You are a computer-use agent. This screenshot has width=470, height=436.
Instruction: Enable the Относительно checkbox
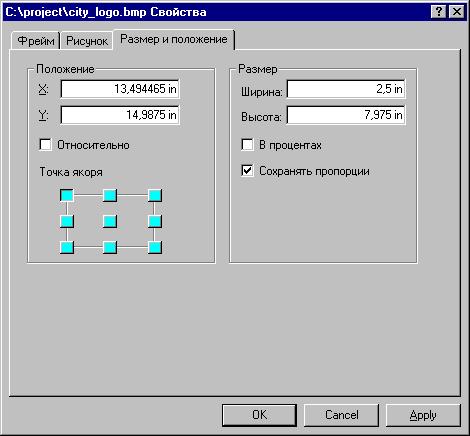click(45, 145)
